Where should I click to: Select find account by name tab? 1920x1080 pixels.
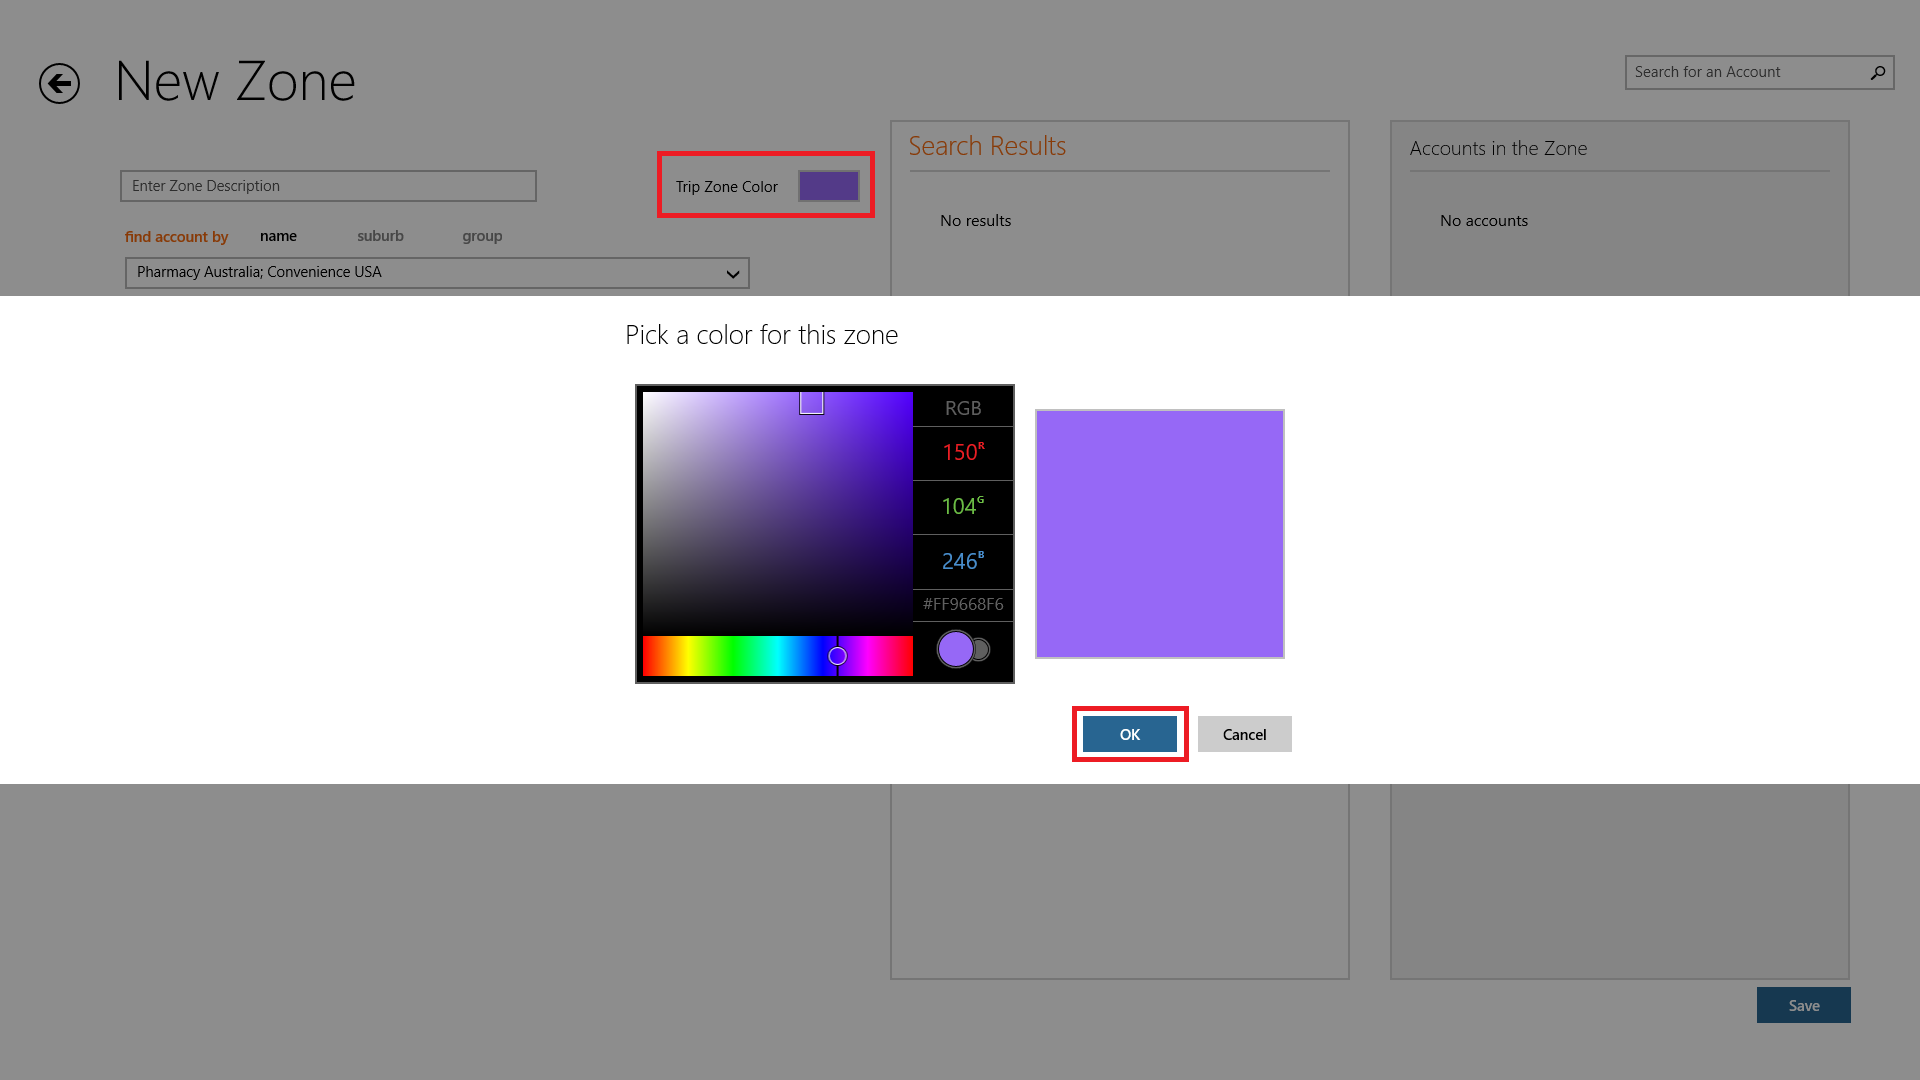tap(278, 236)
